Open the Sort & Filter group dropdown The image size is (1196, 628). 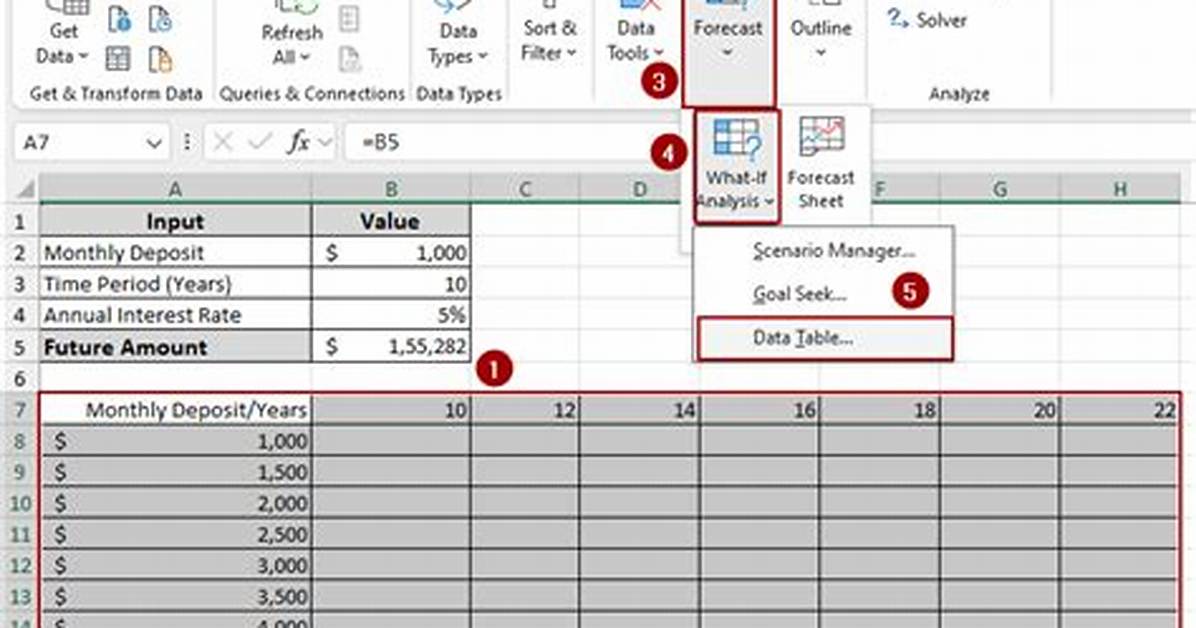pos(549,34)
